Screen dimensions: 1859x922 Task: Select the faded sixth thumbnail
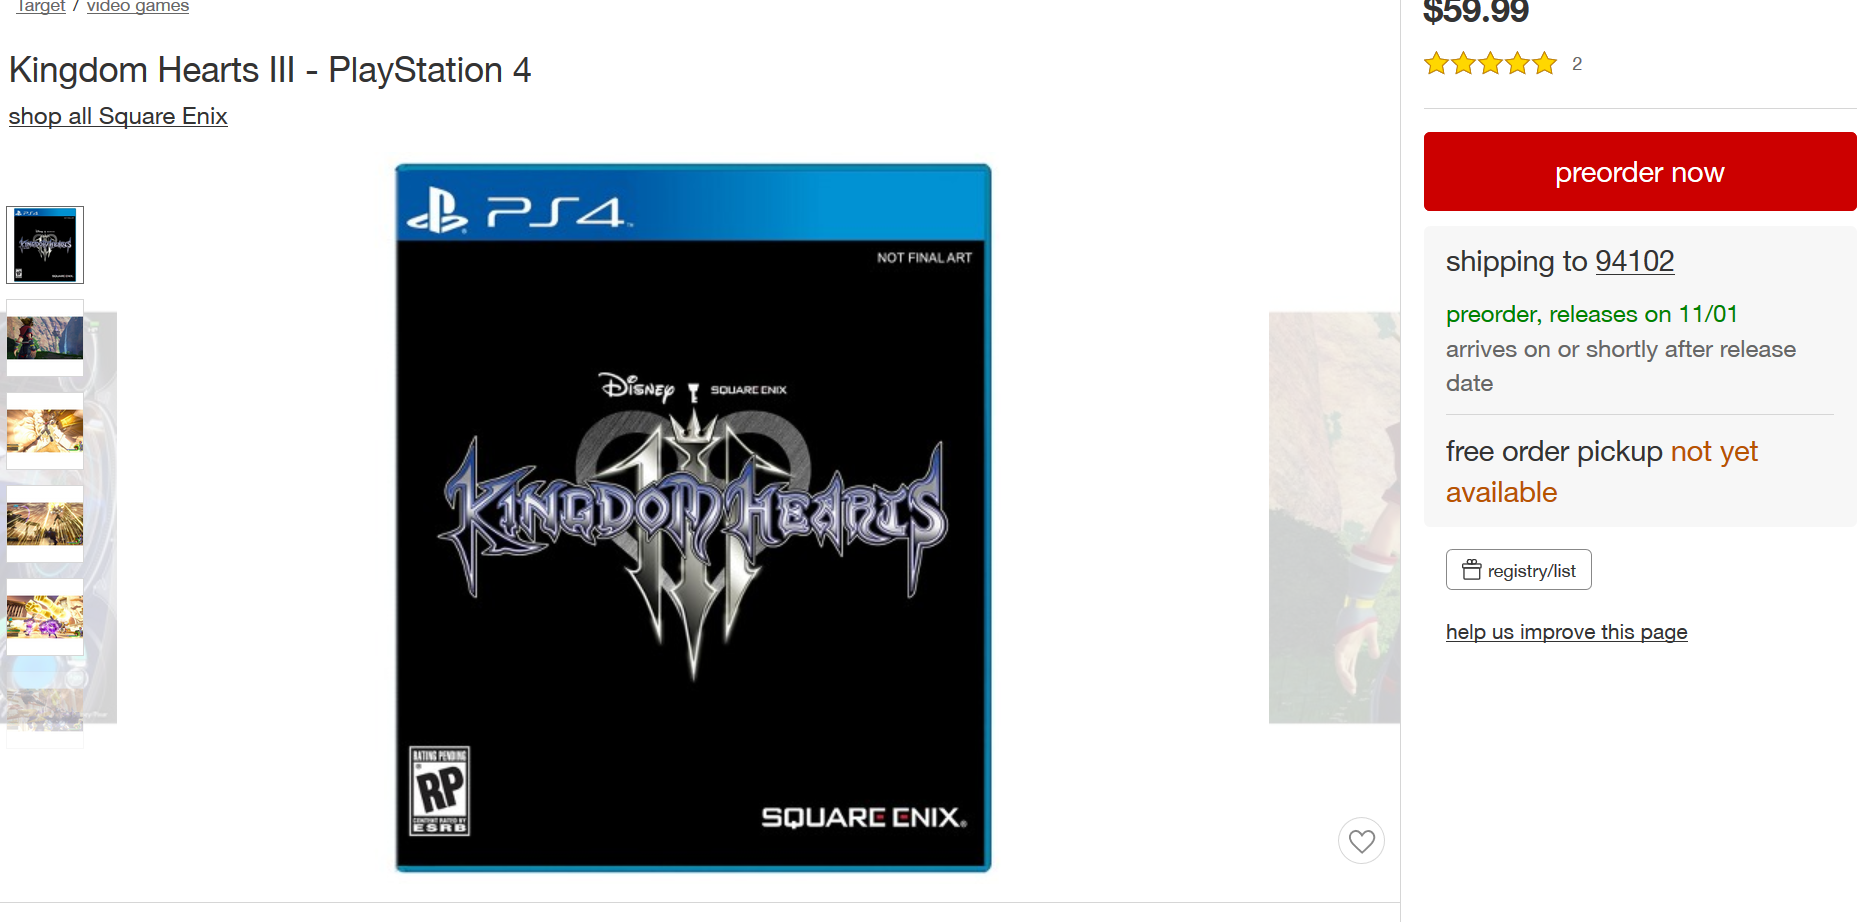click(45, 710)
